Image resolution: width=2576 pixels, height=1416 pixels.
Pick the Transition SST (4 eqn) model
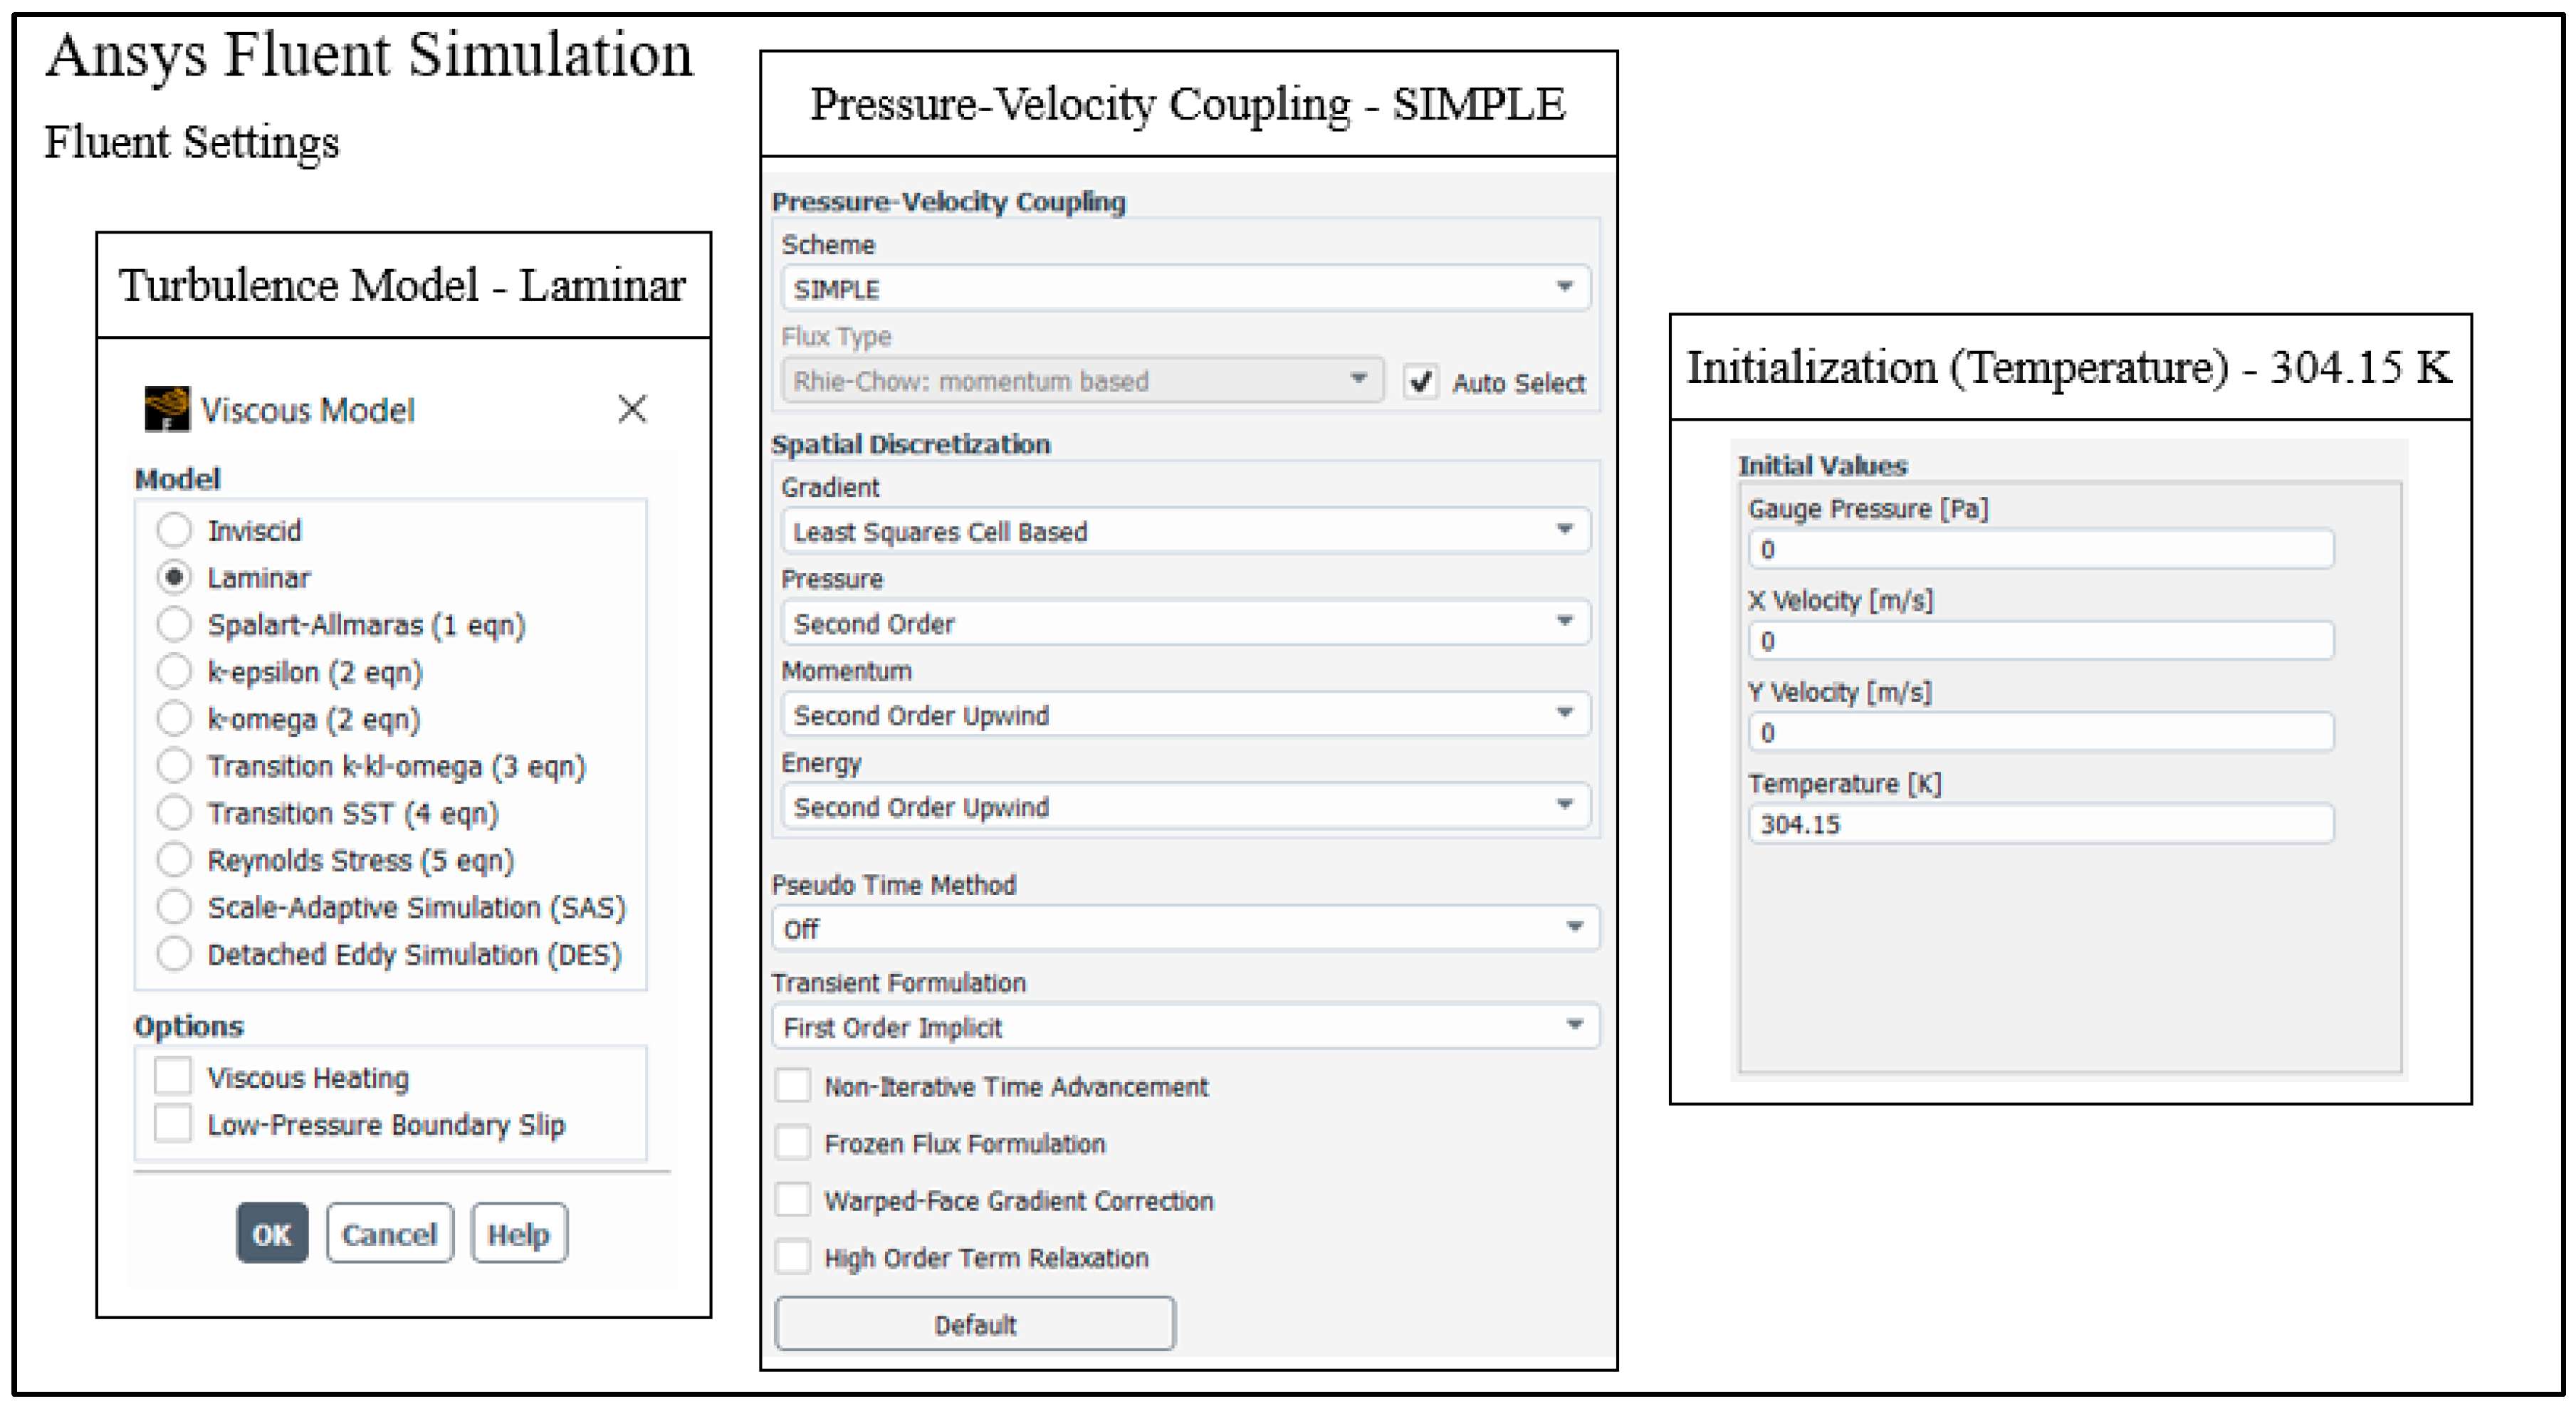click(174, 813)
